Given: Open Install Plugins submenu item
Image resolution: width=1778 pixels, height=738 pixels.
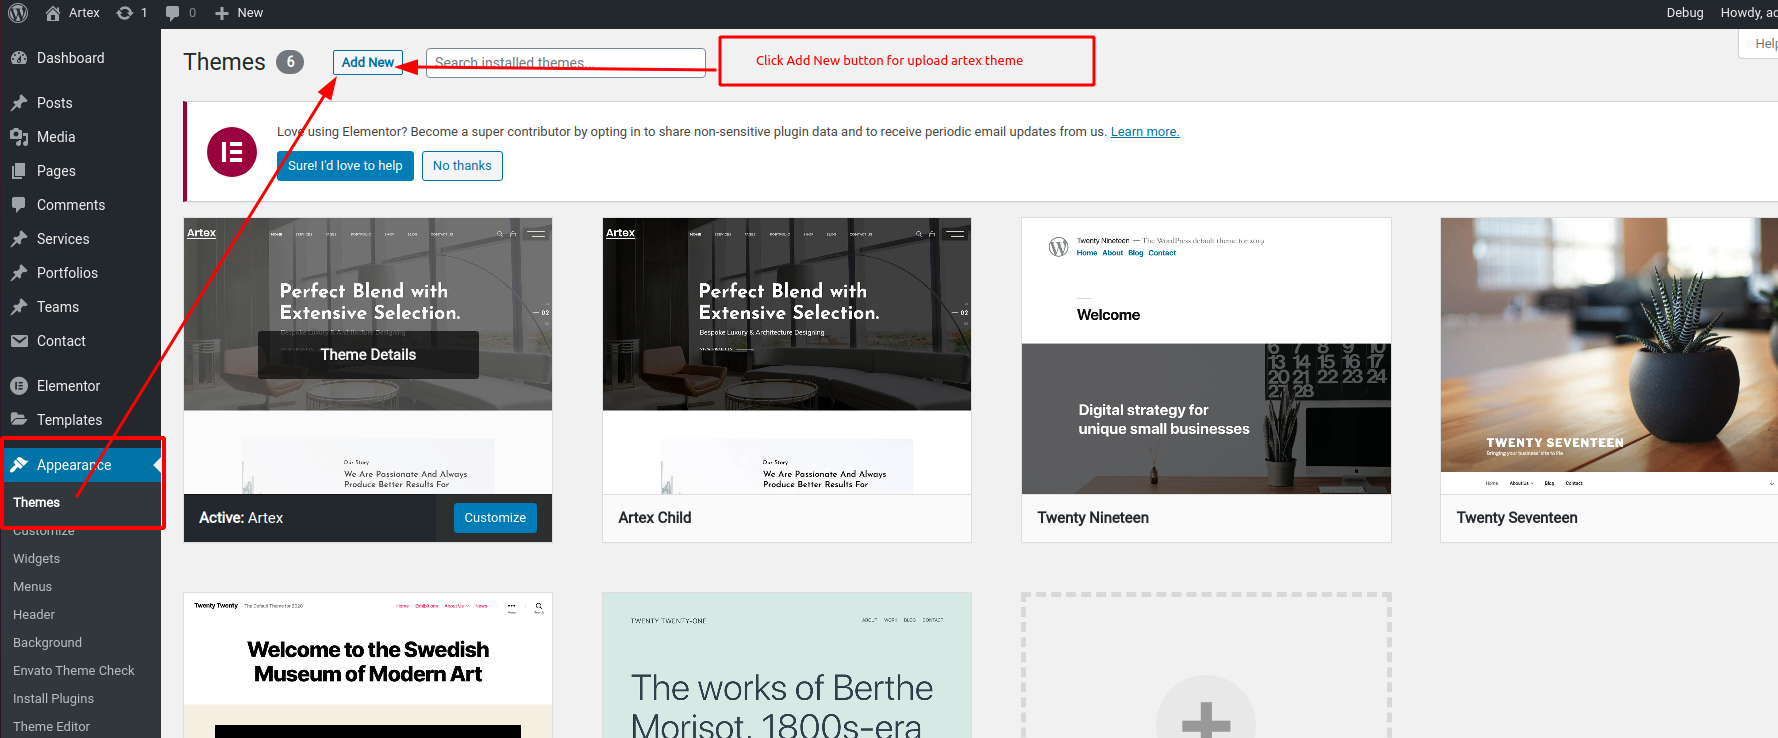Looking at the screenshot, I should click(53, 699).
